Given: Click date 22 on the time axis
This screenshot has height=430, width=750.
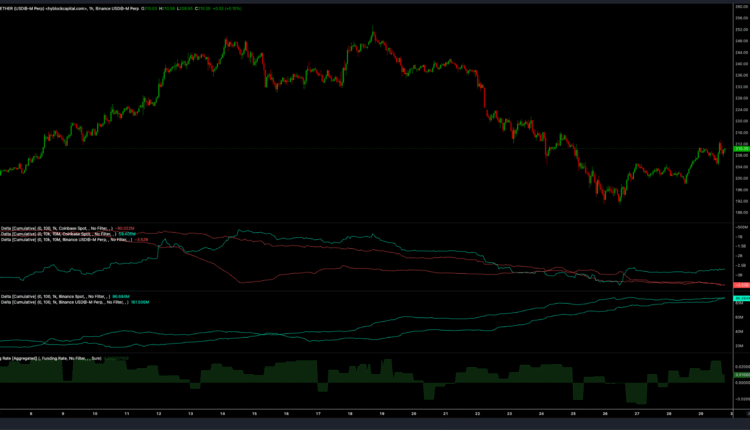Looking at the screenshot, I should [x=477, y=413].
